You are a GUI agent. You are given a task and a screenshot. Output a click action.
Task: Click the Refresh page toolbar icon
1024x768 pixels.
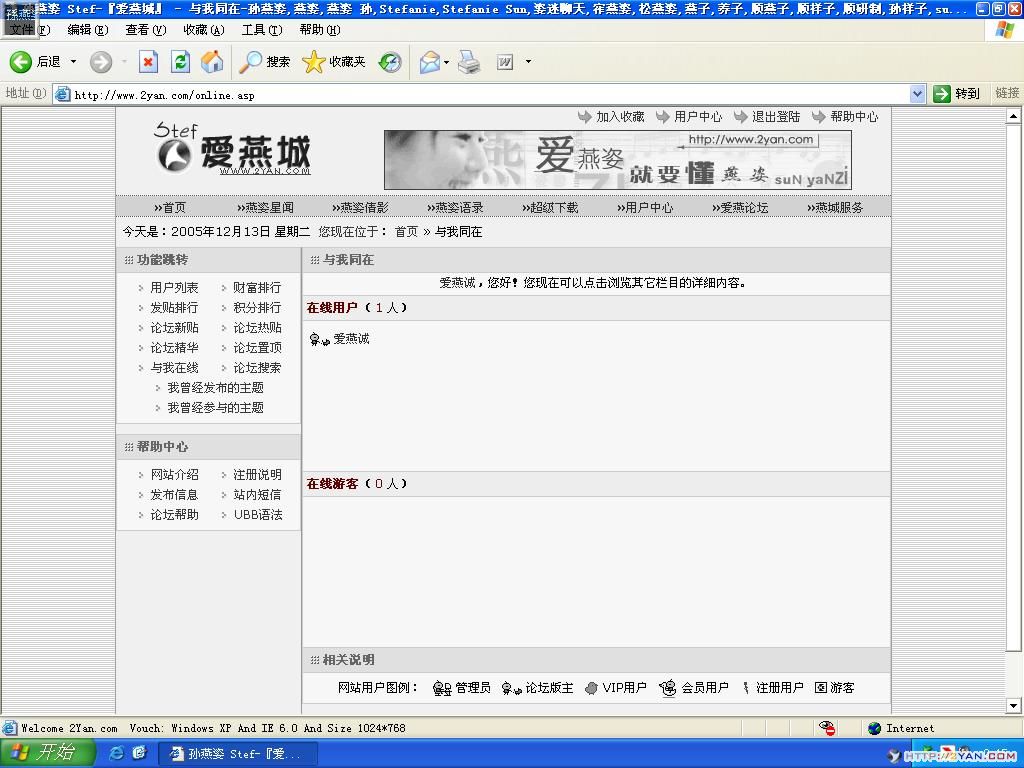tap(180, 62)
